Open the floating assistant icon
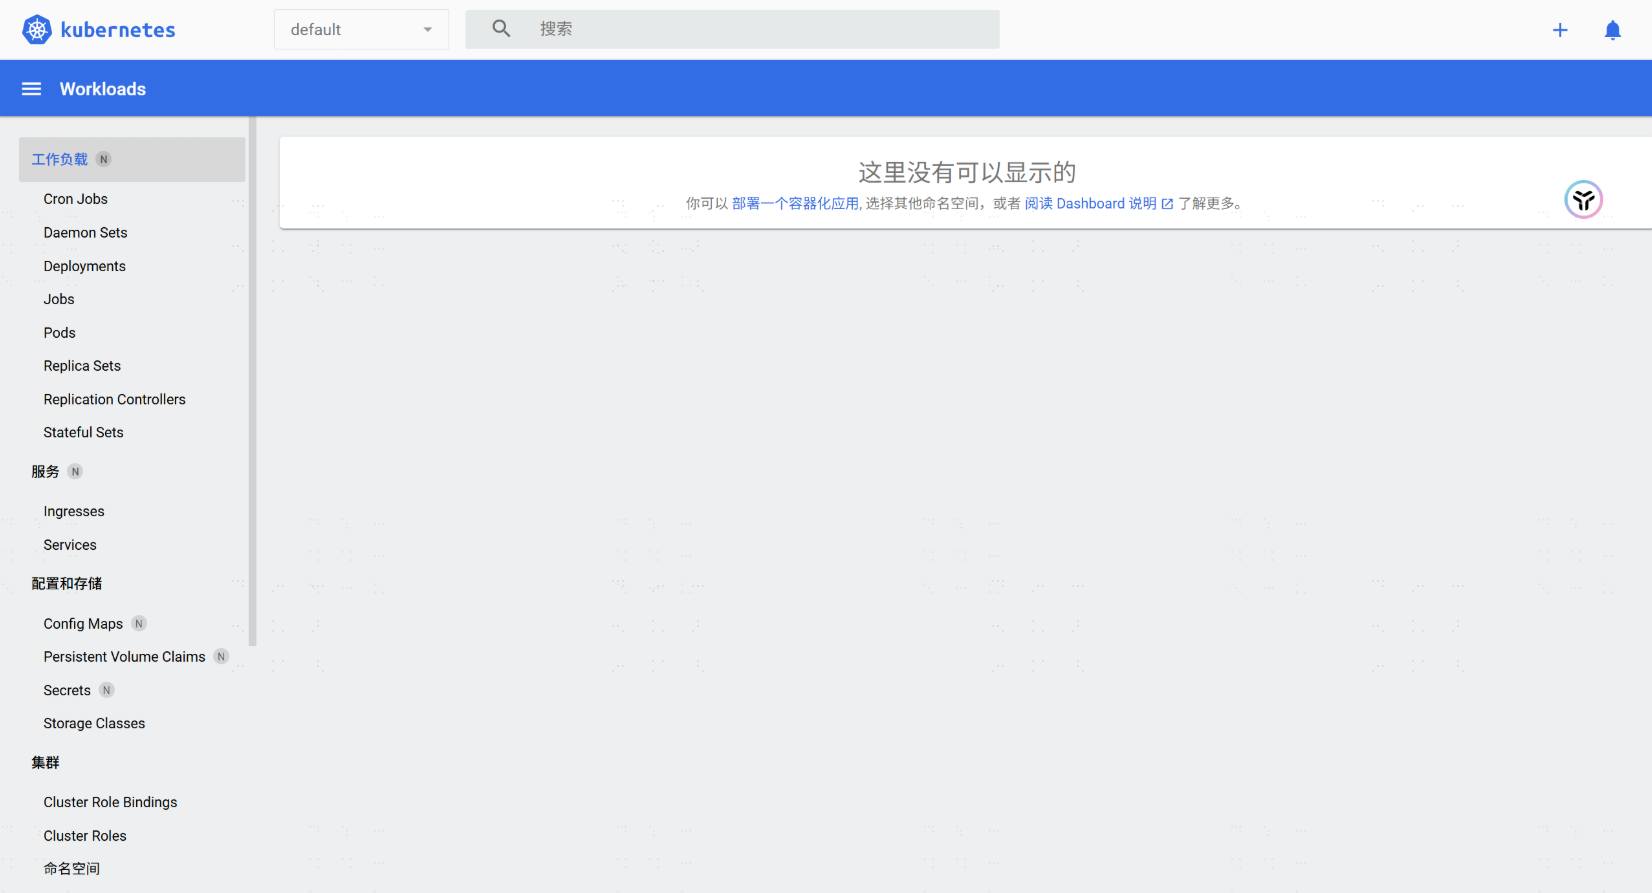The width and height of the screenshot is (1652, 893). tap(1583, 200)
